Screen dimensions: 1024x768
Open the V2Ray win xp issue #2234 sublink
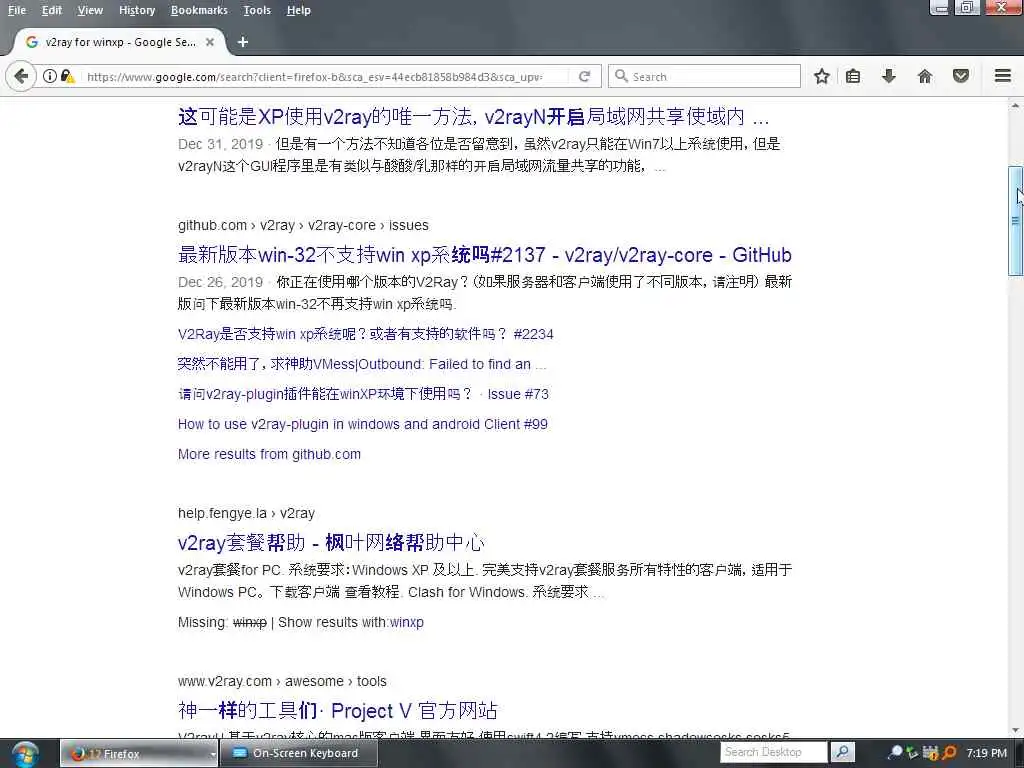click(366, 334)
